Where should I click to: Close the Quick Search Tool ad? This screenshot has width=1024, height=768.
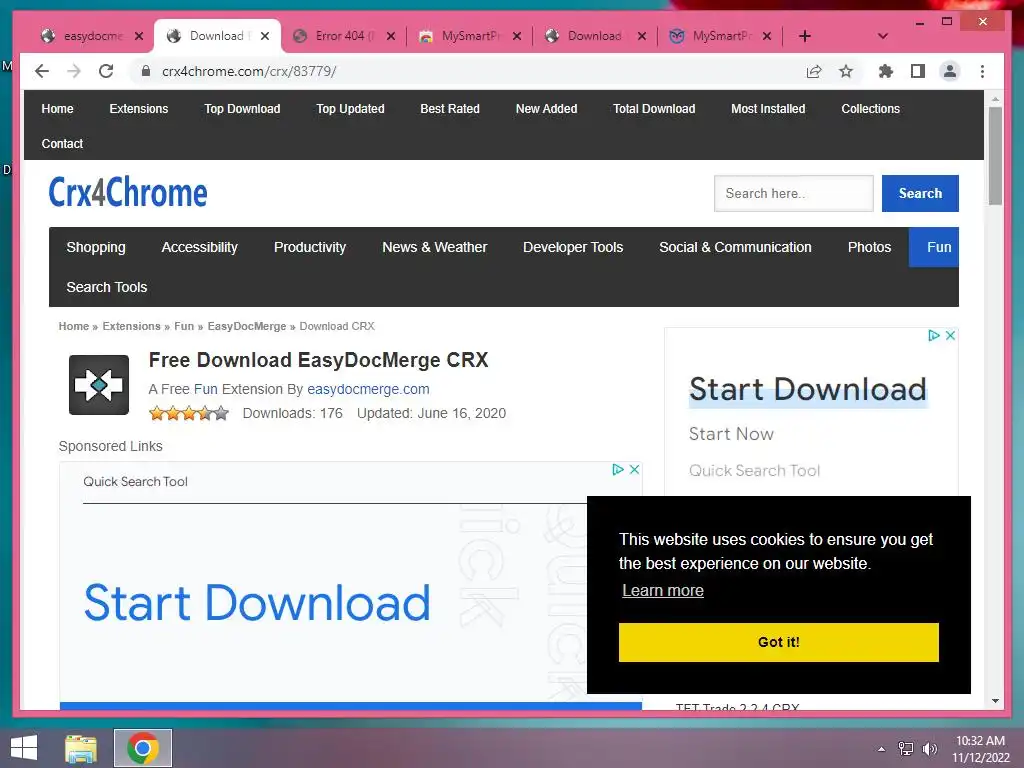(x=634, y=470)
